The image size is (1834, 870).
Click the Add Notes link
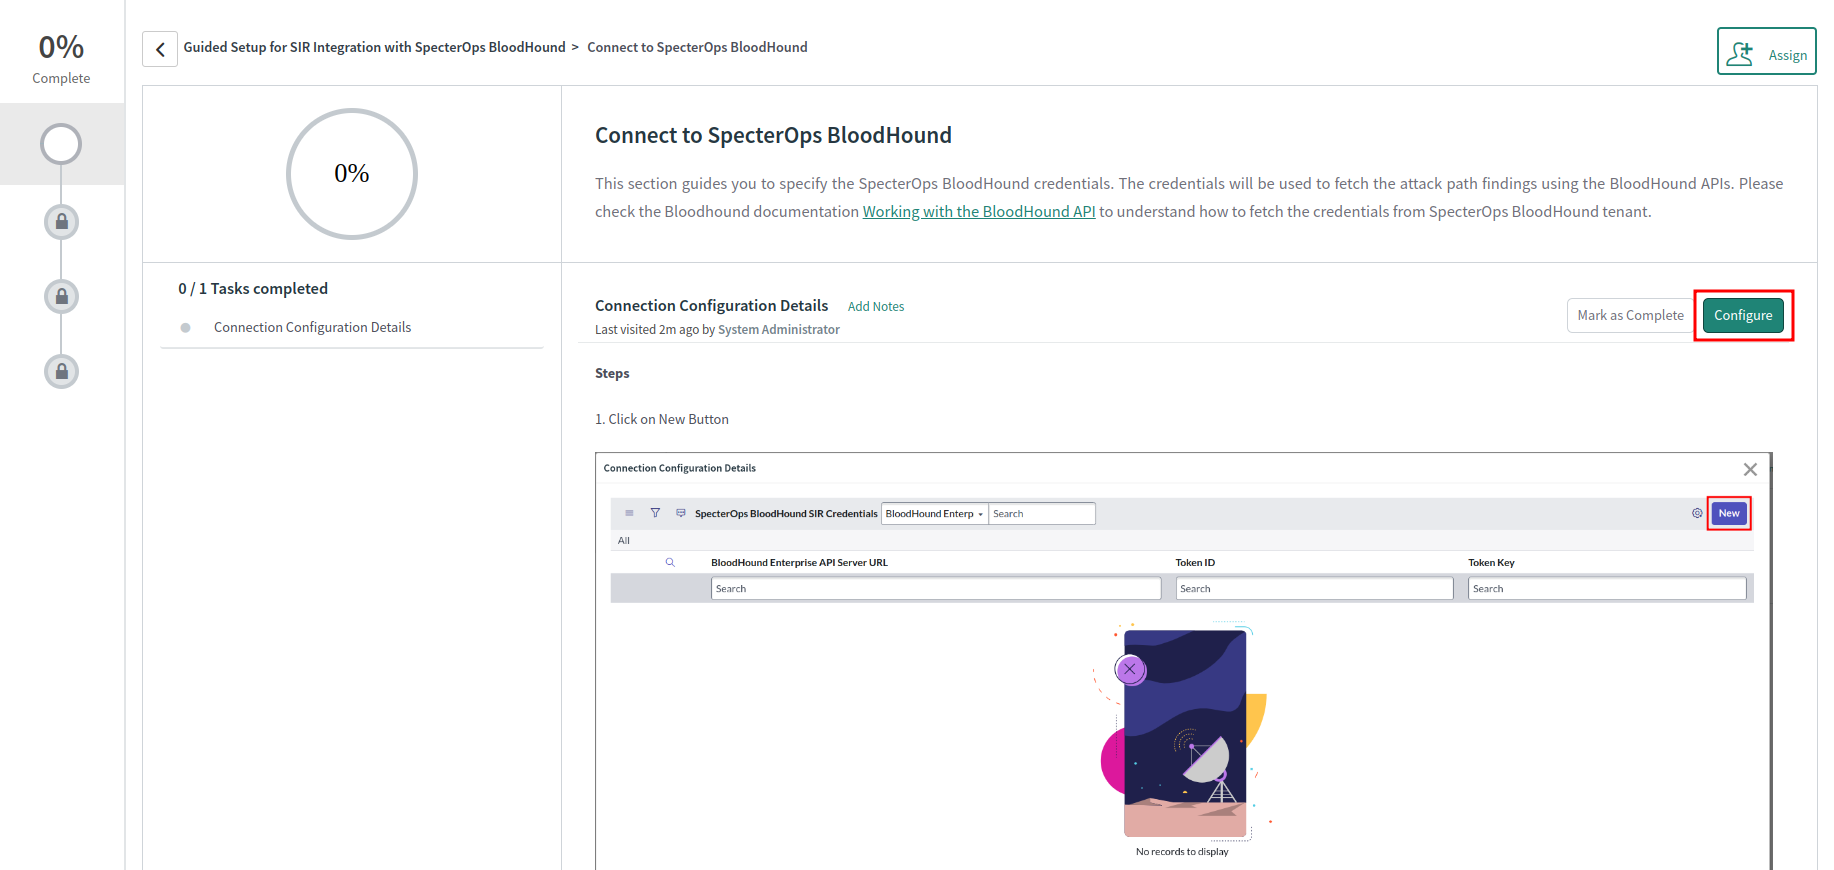[876, 307]
